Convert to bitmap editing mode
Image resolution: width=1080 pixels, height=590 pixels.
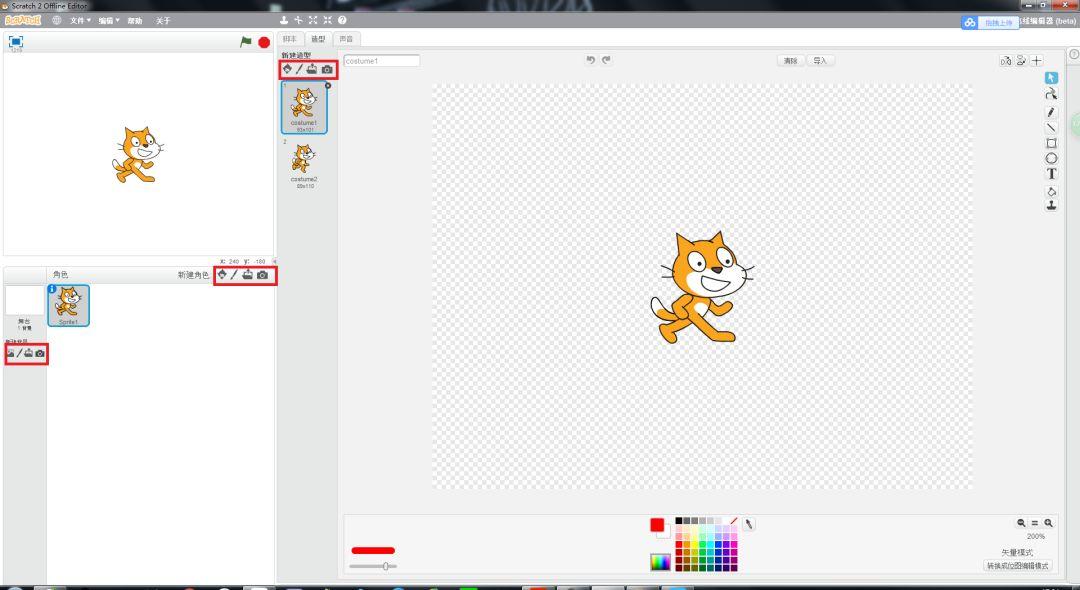click(1017, 566)
